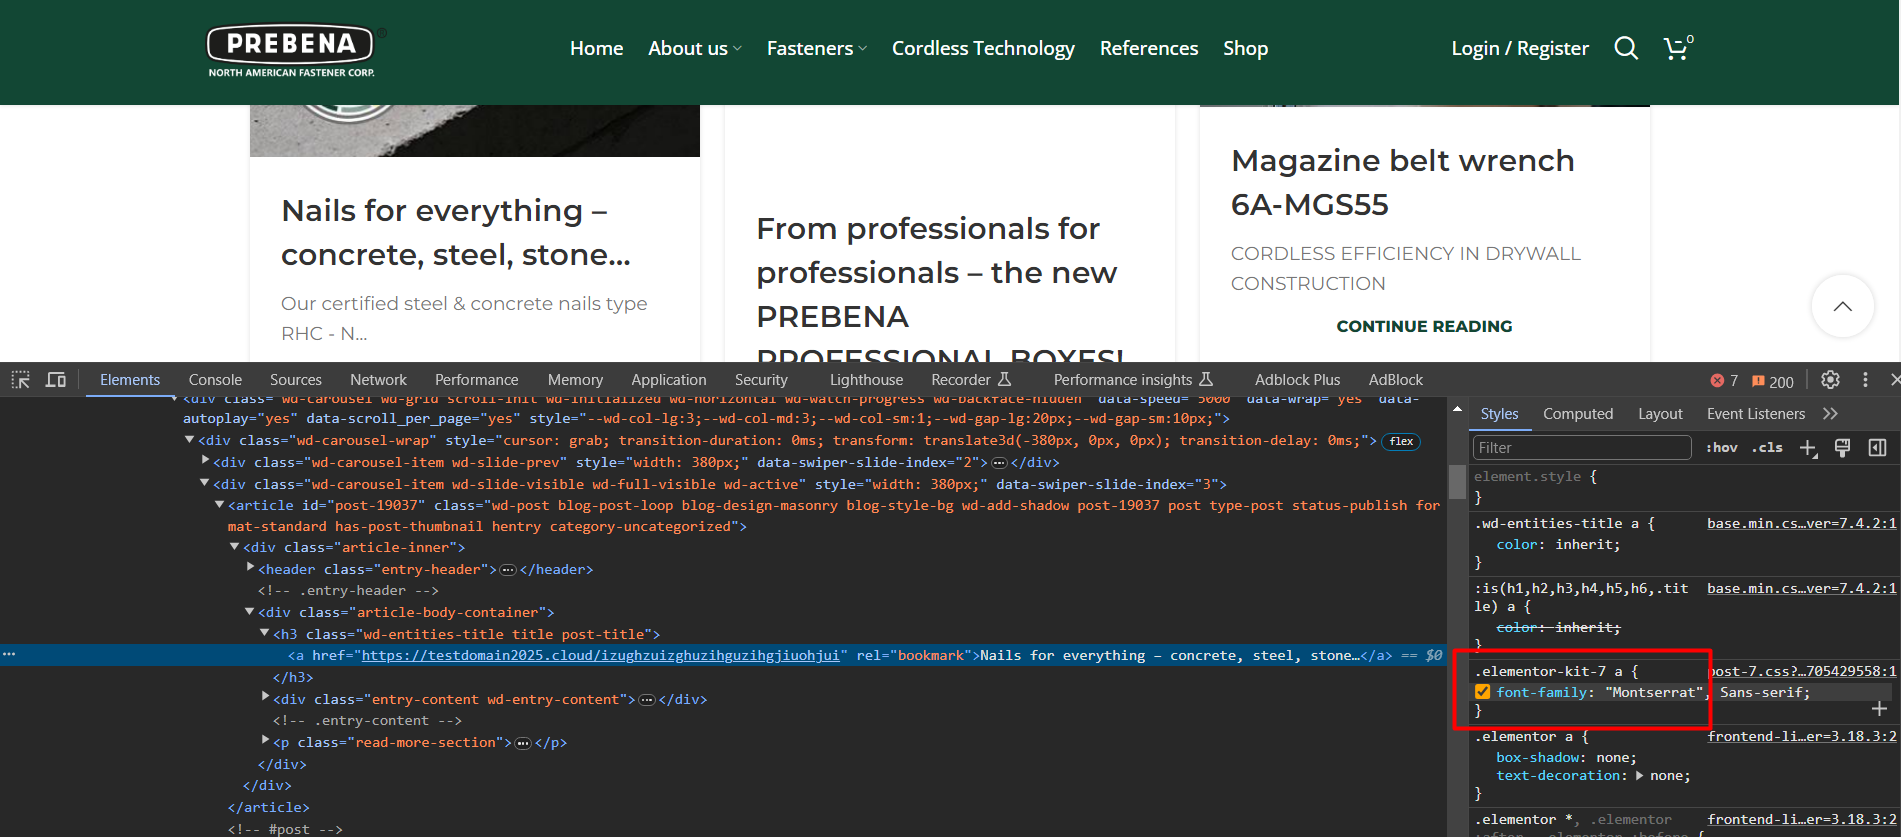Open the From professionals for professionals post
The width and height of the screenshot is (1901, 837).
pyautogui.click(x=940, y=287)
